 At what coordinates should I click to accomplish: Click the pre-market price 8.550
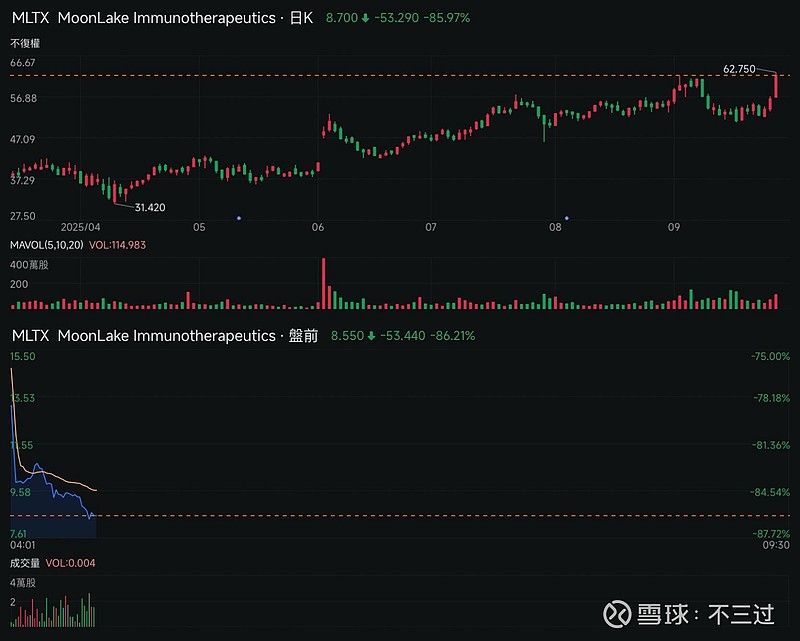[347, 336]
